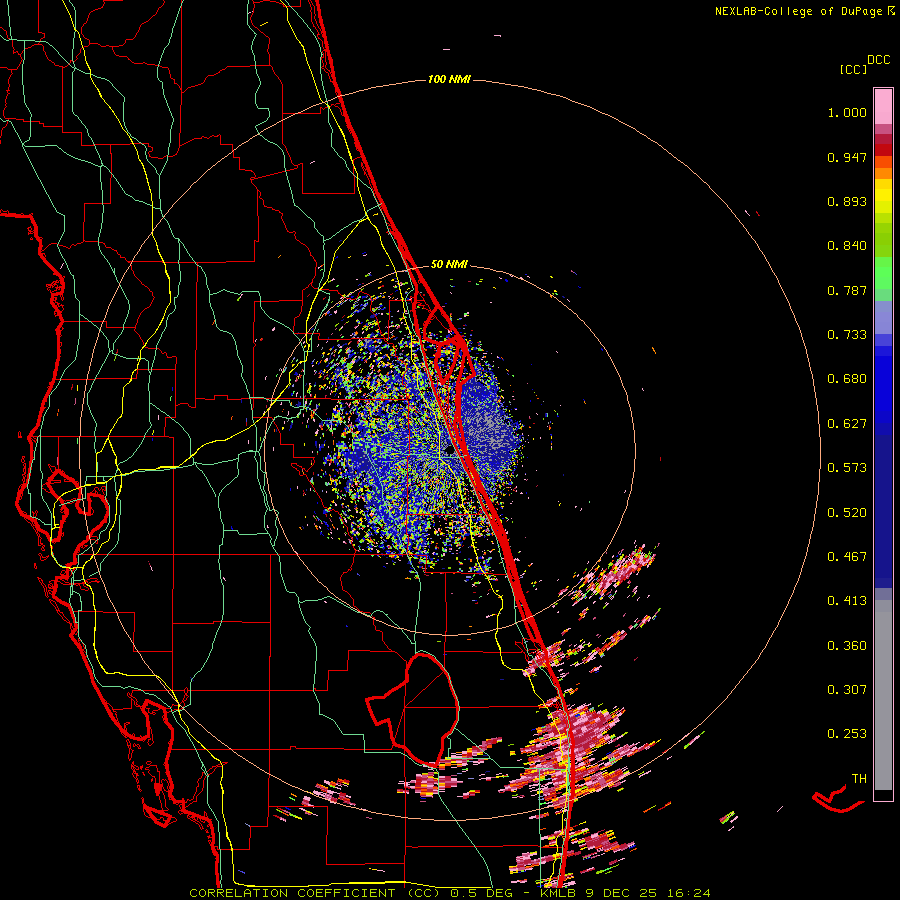Click the 0.893 legend value
This screenshot has height=900, width=900.
click(847, 201)
